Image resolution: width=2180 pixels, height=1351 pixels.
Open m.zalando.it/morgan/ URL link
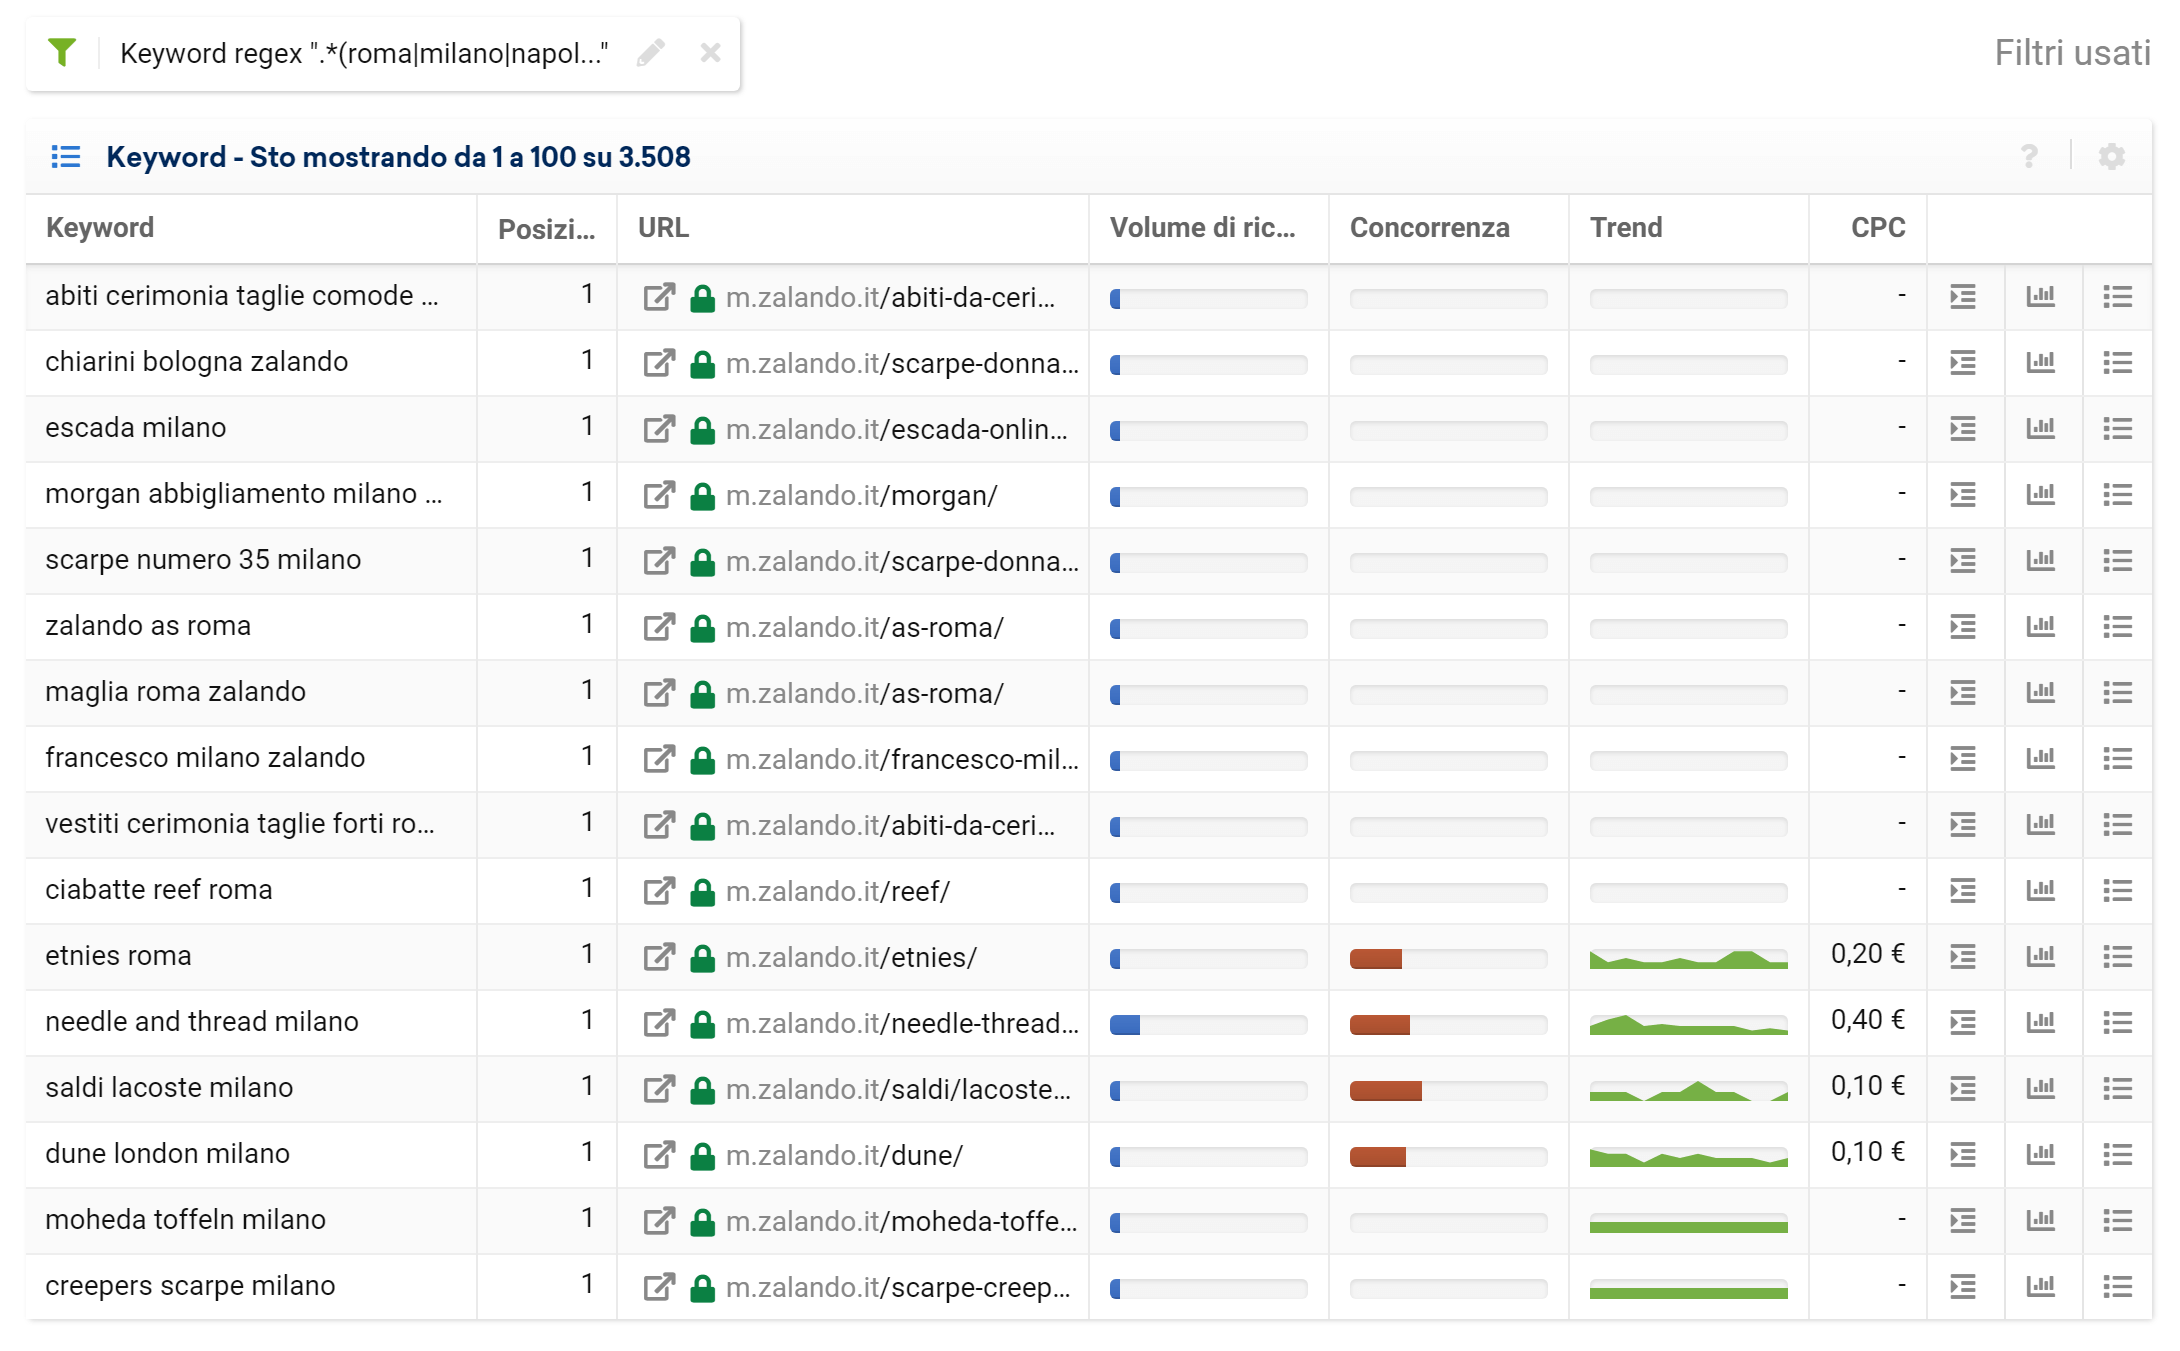[861, 495]
